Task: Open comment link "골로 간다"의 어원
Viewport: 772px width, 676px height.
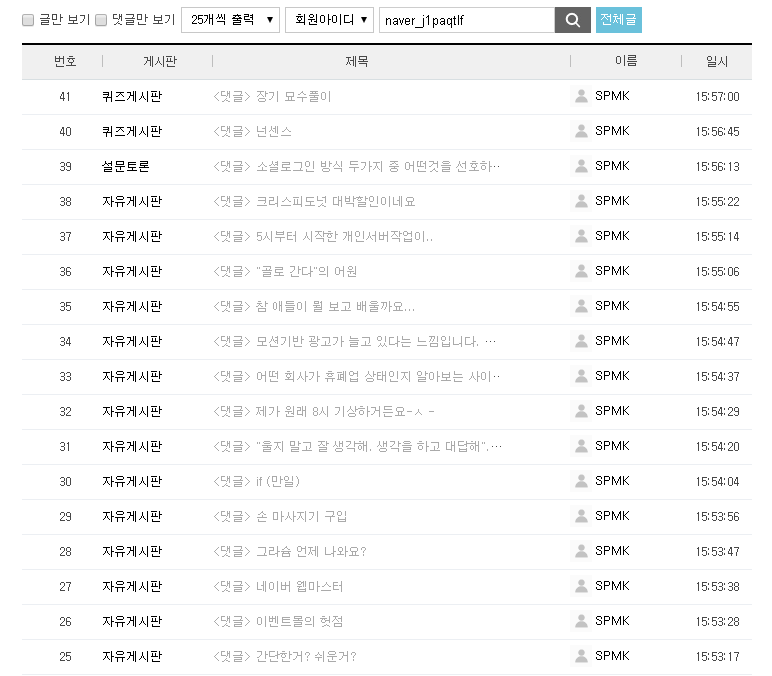Action: tap(285, 271)
